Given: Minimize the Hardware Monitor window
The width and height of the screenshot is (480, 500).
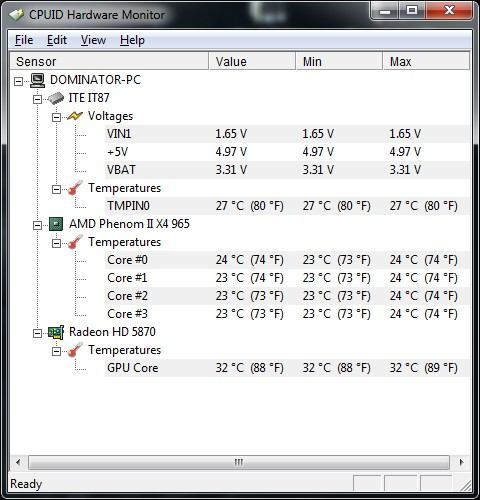Looking at the screenshot, I should (385, 11).
